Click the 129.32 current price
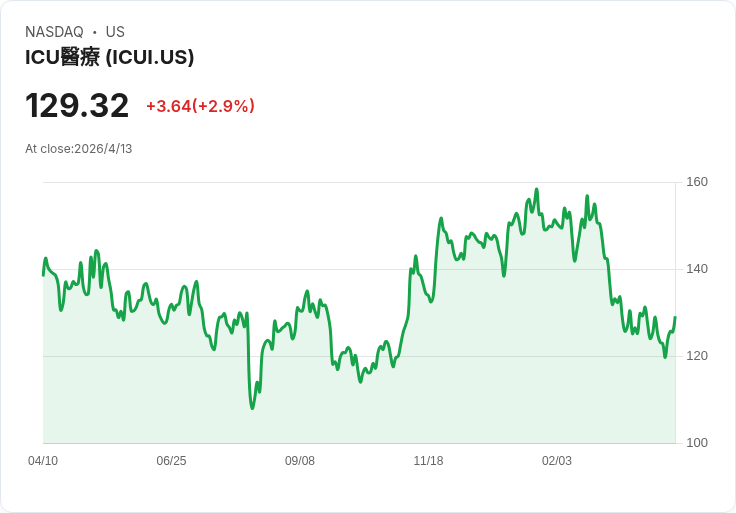The width and height of the screenshot is (736, 513). pos(77,106)
